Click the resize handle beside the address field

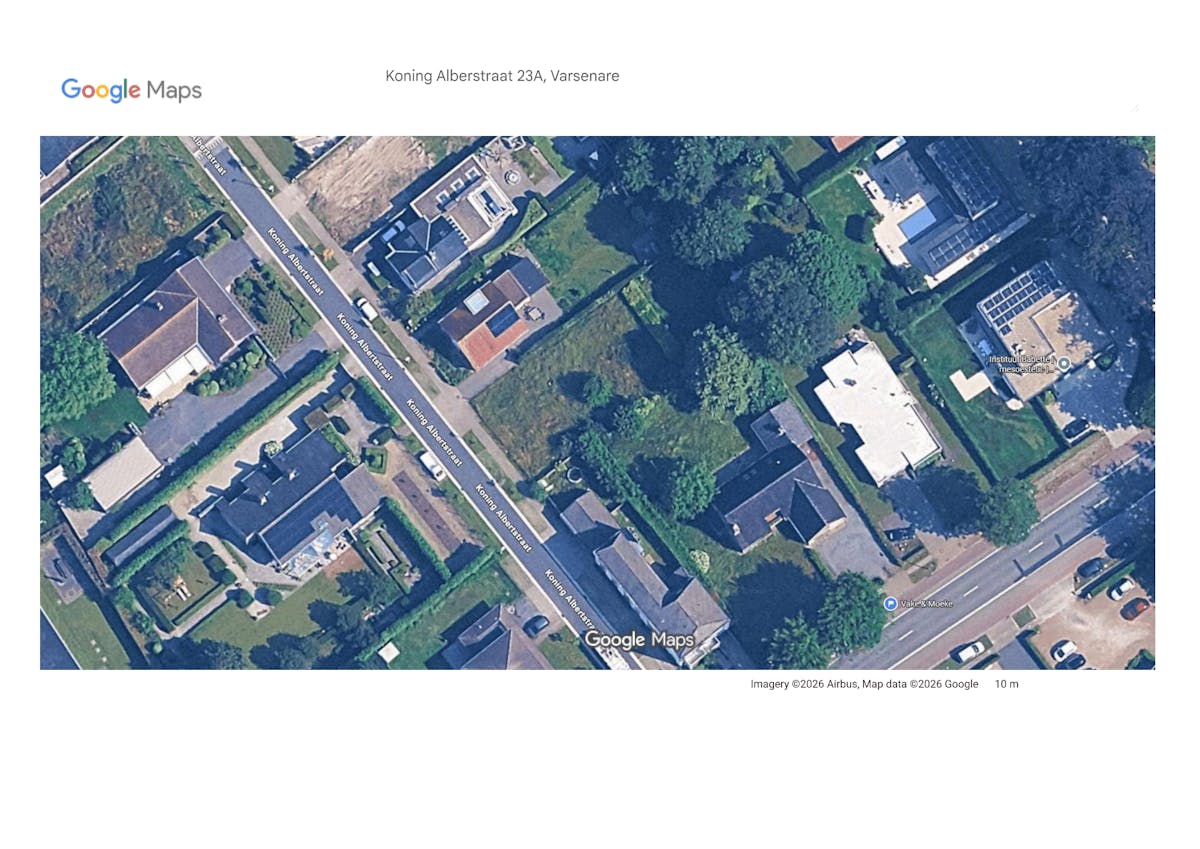1134,107
